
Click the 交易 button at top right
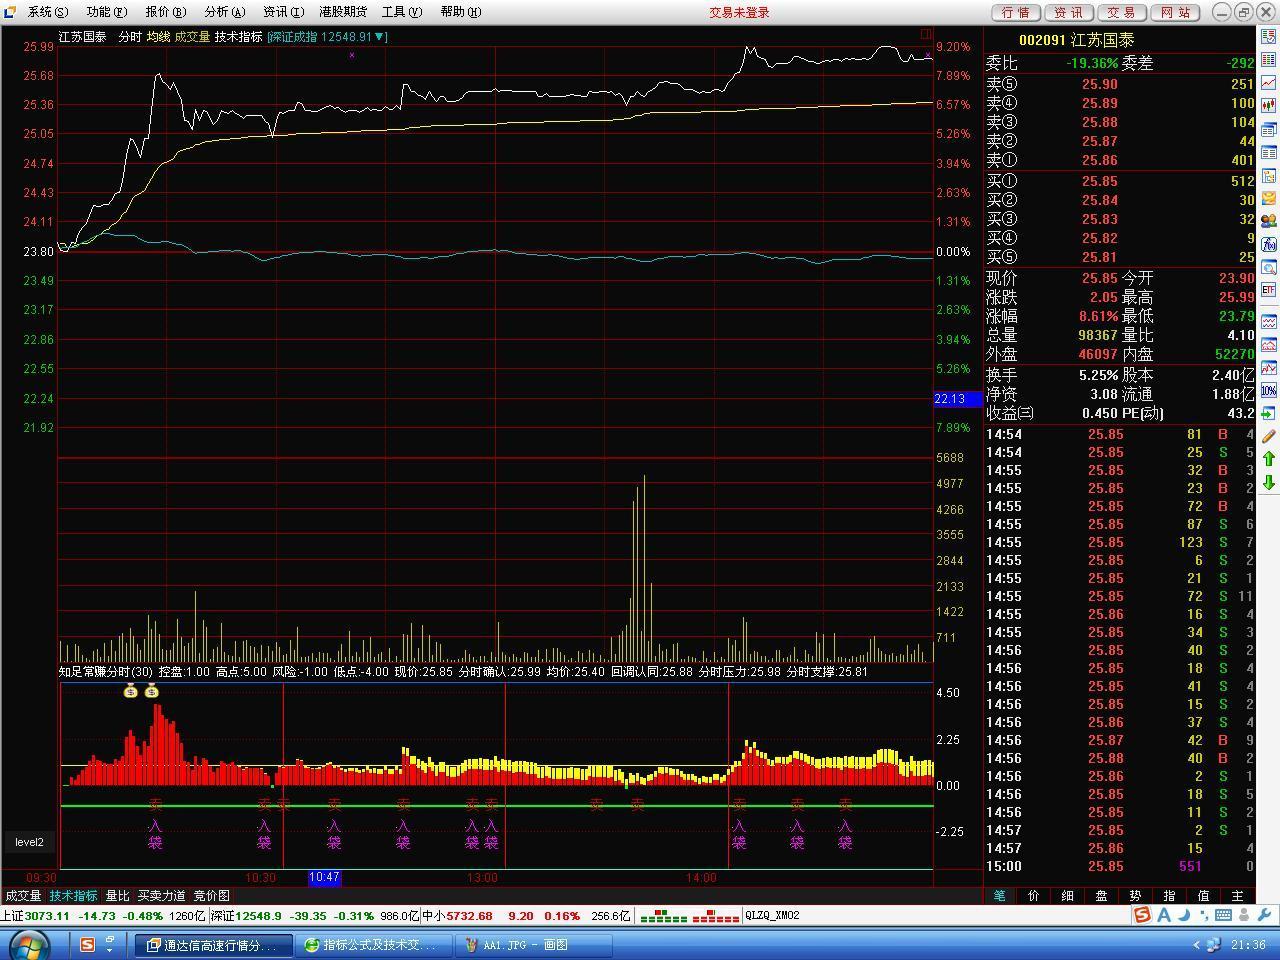(1121, 12)
